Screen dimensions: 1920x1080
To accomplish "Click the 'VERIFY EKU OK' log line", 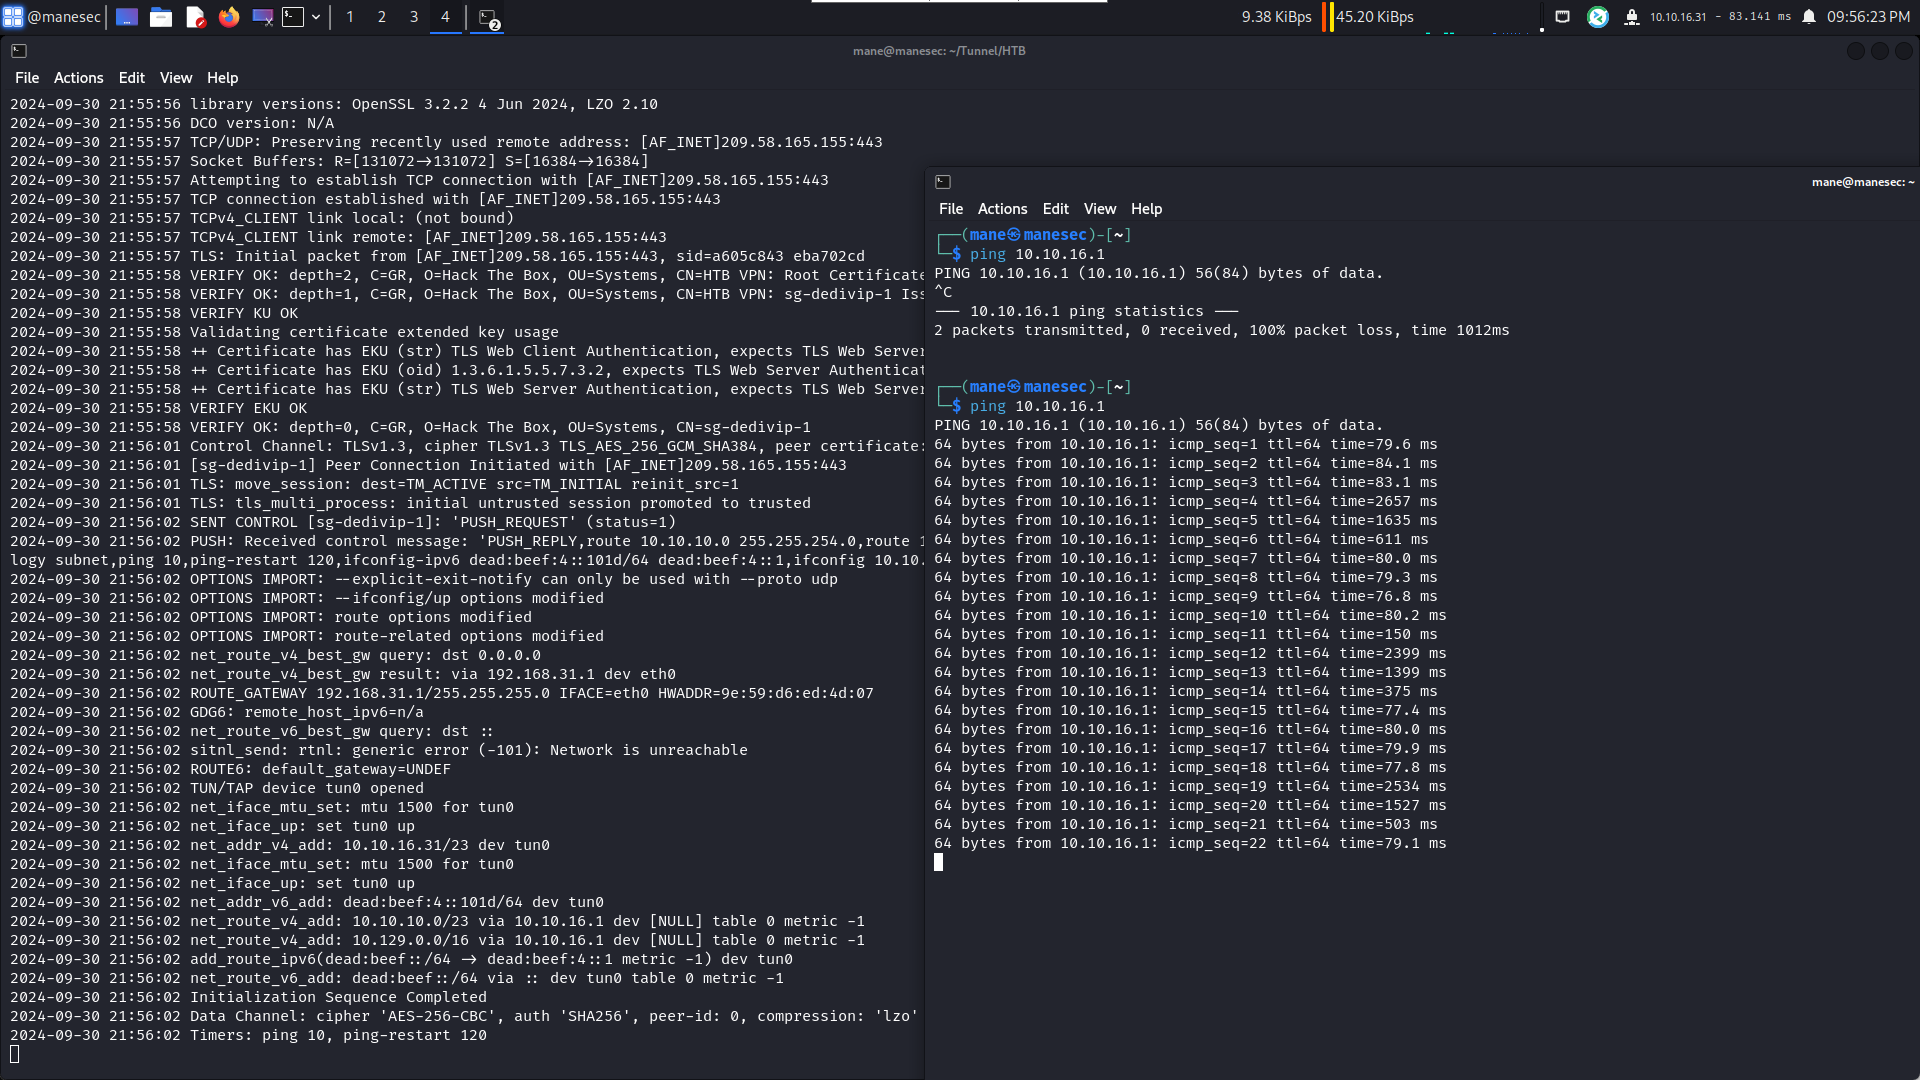I will tap(159, 408).
